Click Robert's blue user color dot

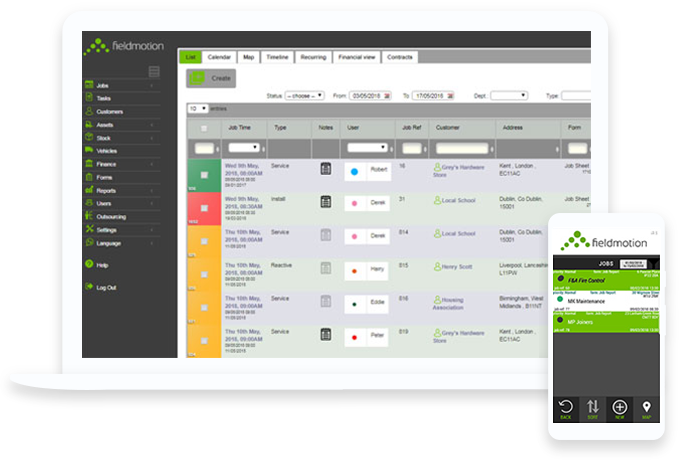click(354, 172)
